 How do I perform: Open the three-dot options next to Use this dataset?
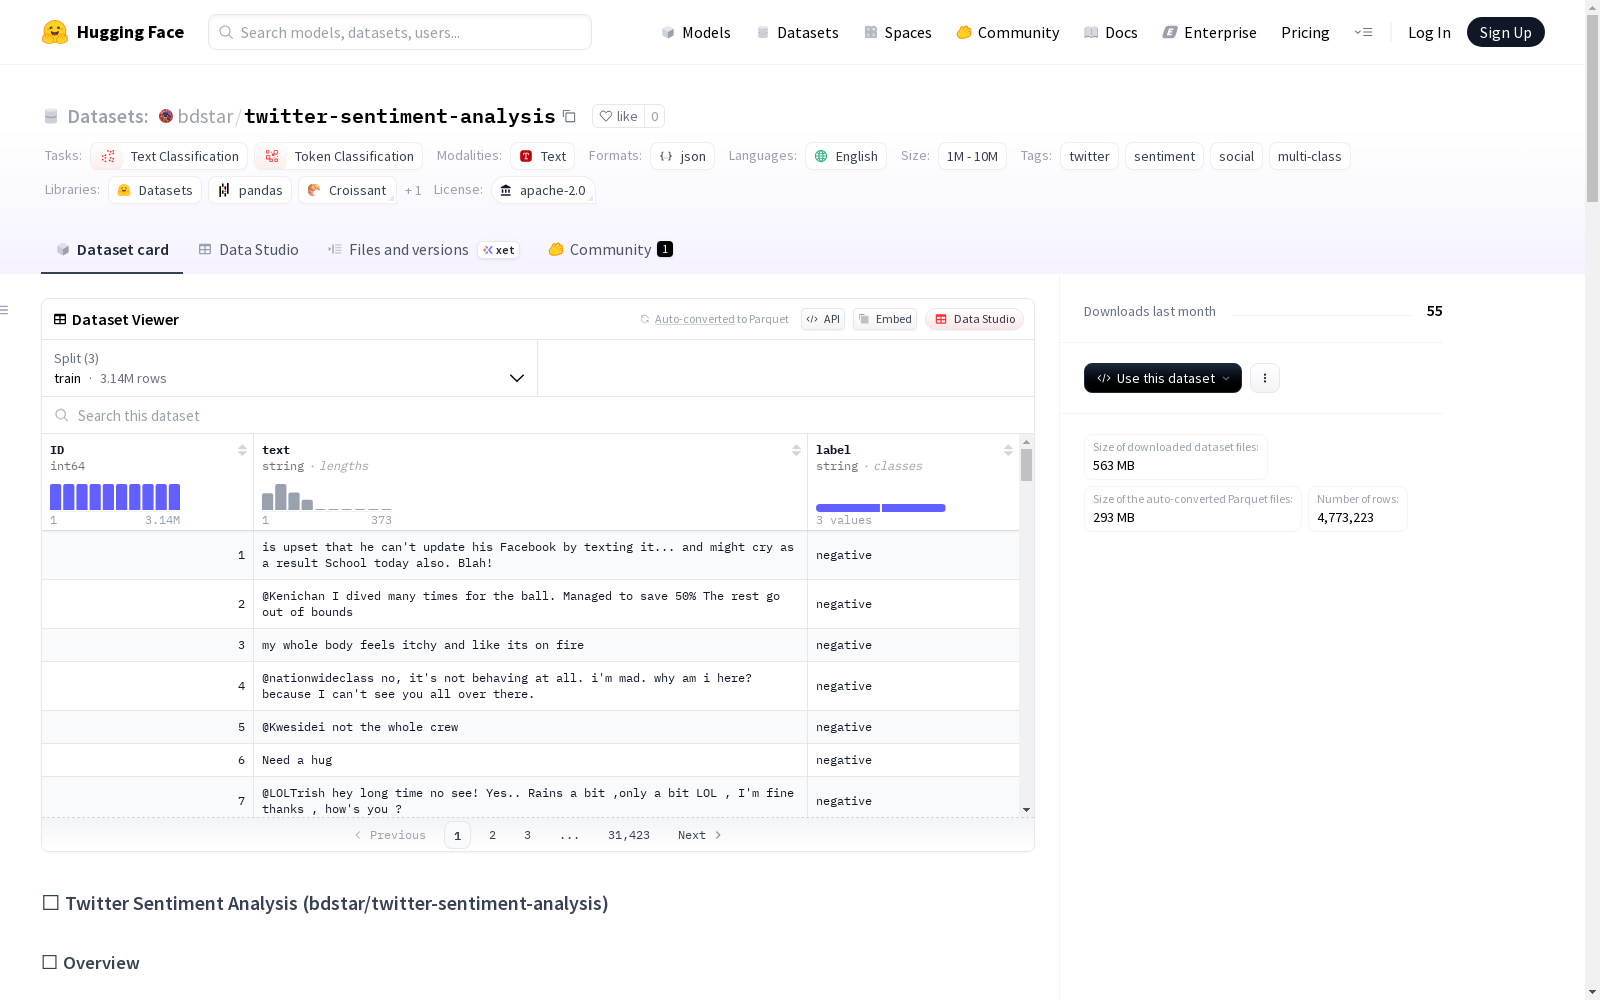[x=1265, y=378]
